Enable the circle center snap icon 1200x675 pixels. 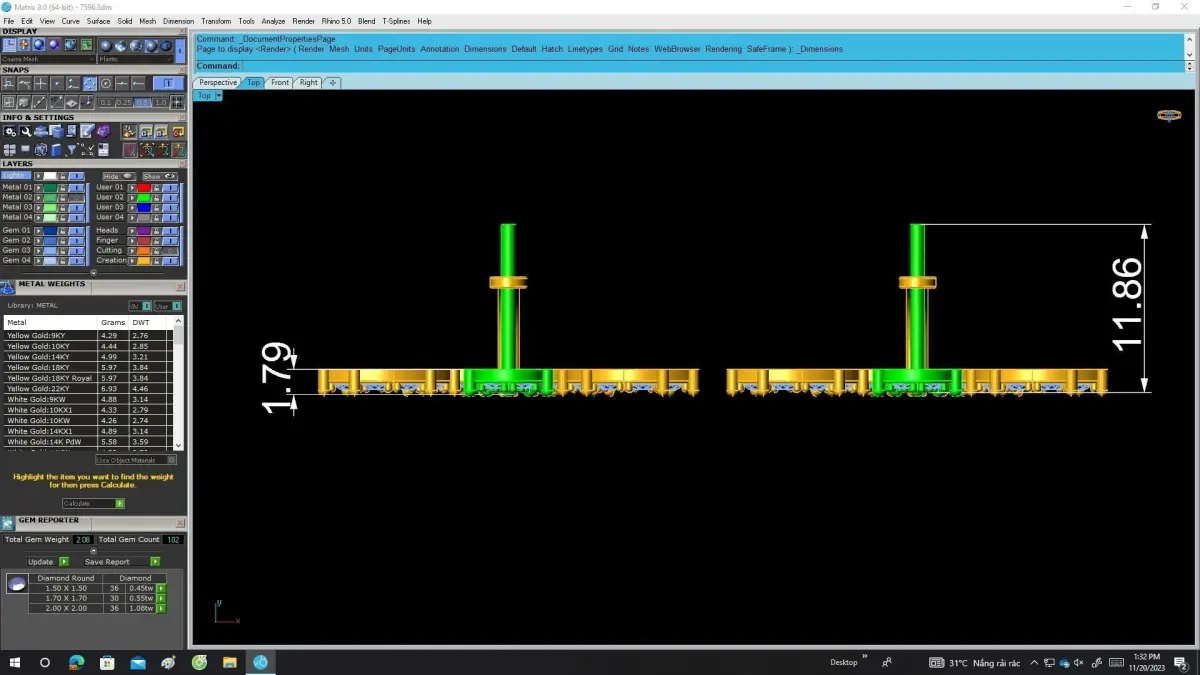click(x=106, y=83)
